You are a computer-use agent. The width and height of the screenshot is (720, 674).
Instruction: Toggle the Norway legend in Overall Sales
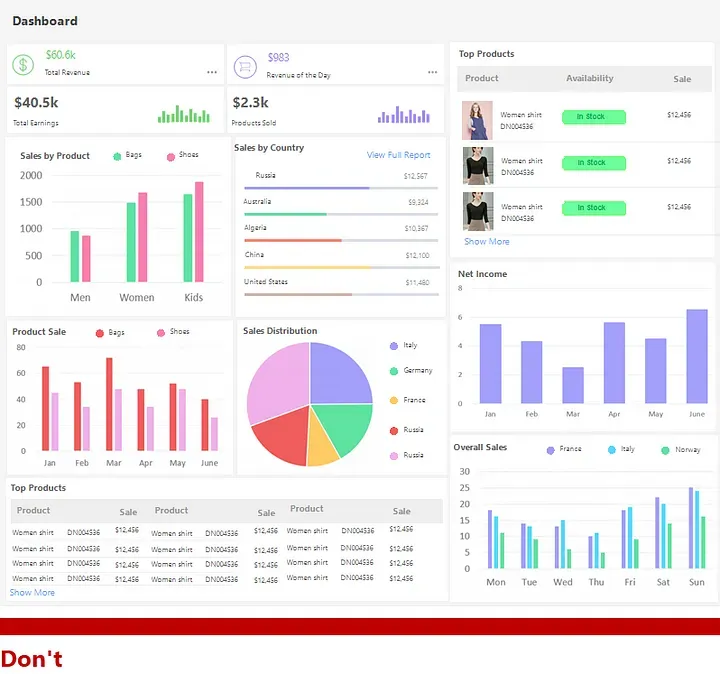(x=681, y=450)
